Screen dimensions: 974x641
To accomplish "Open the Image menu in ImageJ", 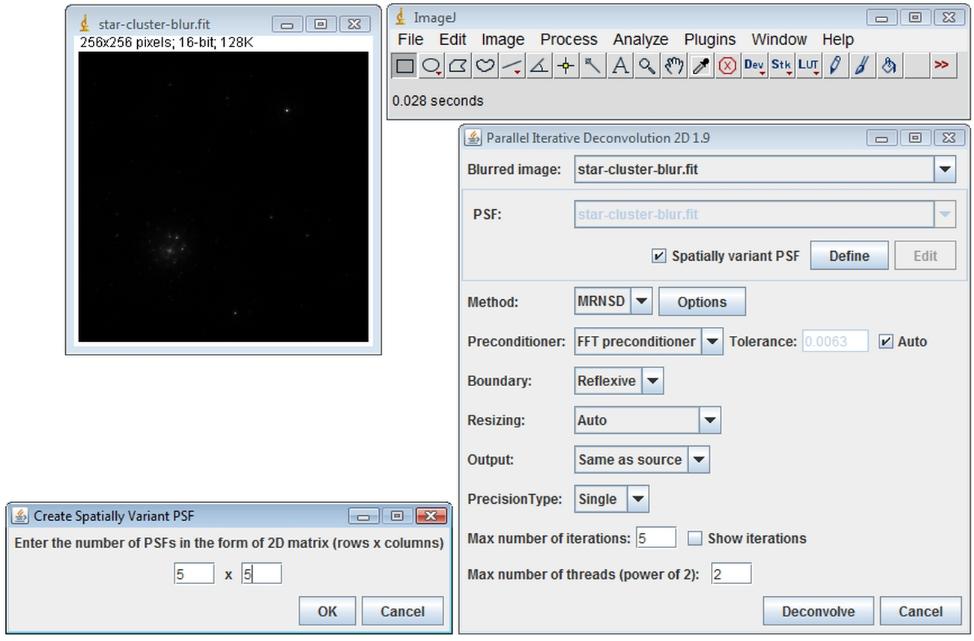I will (503, 39).
